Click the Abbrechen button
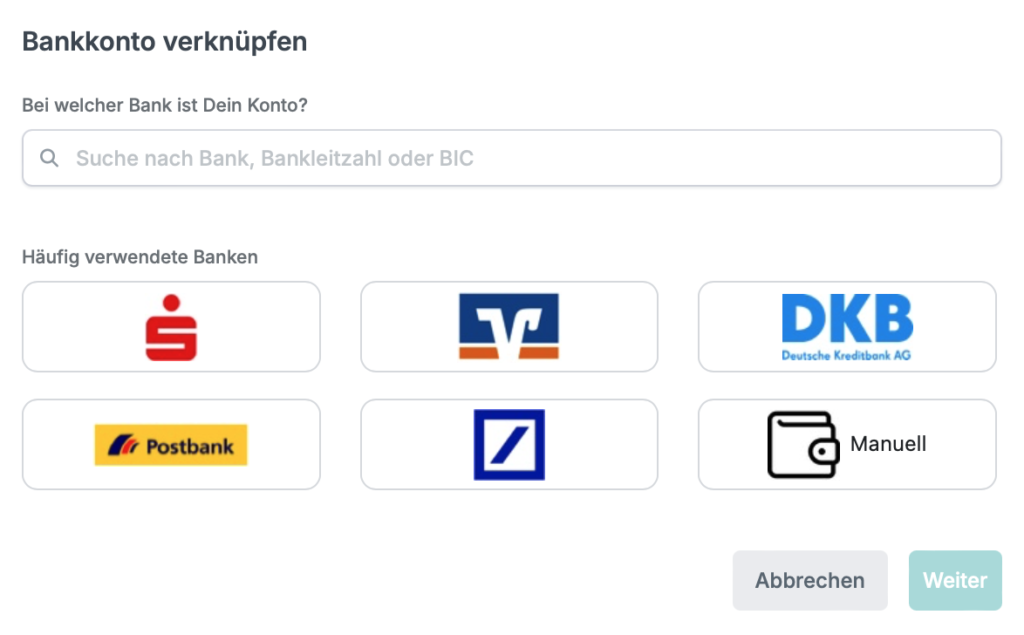The height and width of the screenshot is (635, 1024). point(810,580)
